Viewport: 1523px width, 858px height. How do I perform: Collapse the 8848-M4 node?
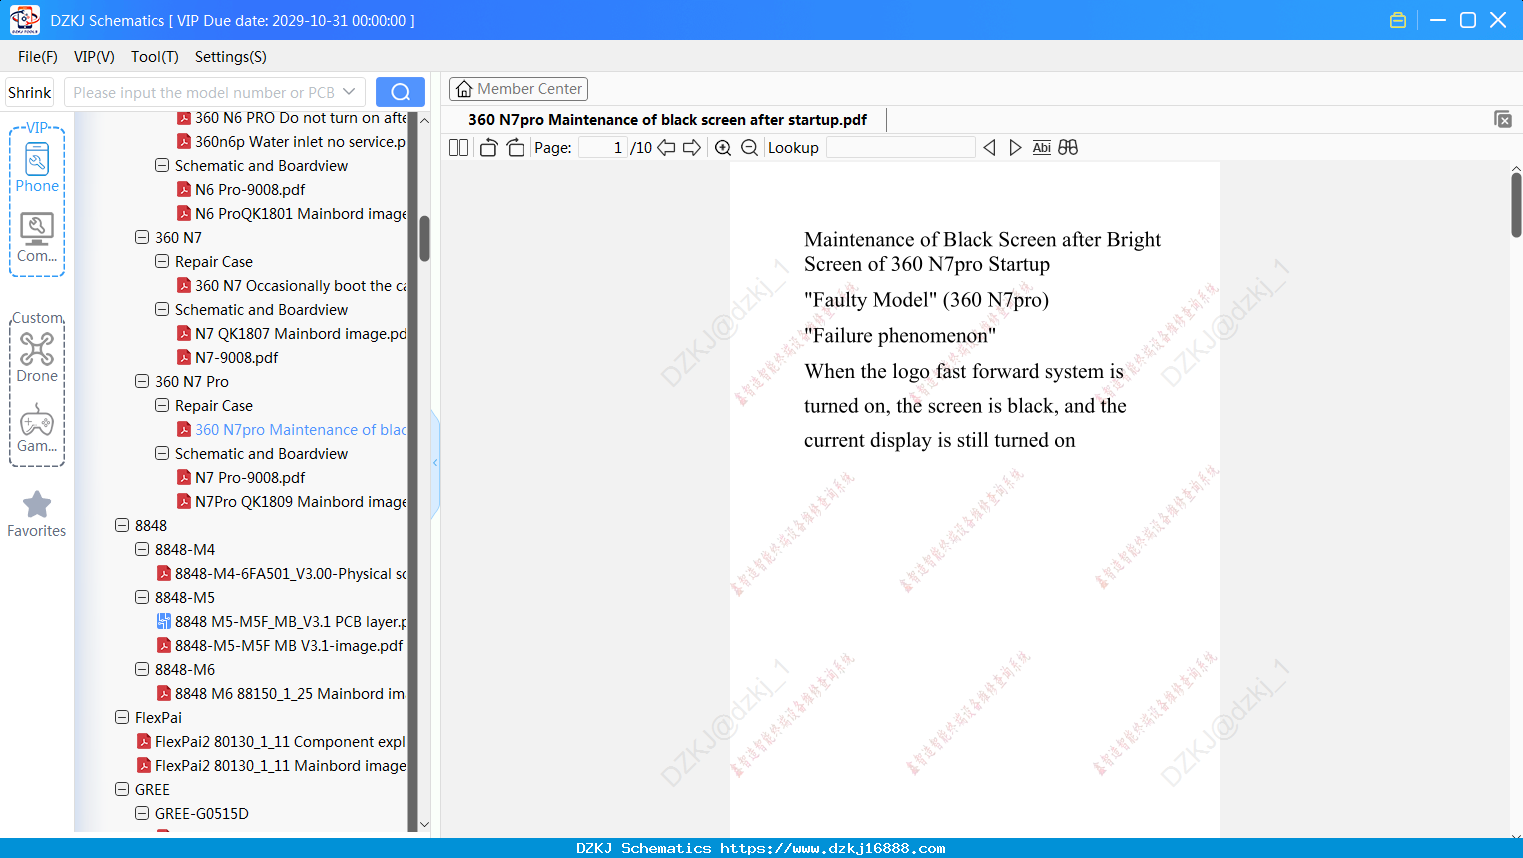pos(142,549)
